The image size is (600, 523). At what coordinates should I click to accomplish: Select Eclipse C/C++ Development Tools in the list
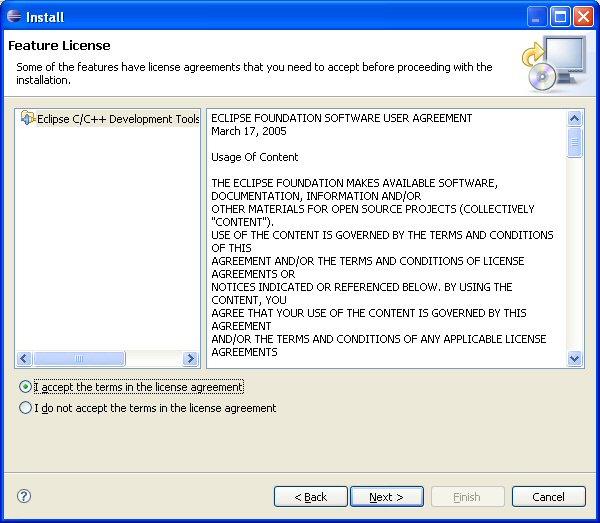point(117,119)
